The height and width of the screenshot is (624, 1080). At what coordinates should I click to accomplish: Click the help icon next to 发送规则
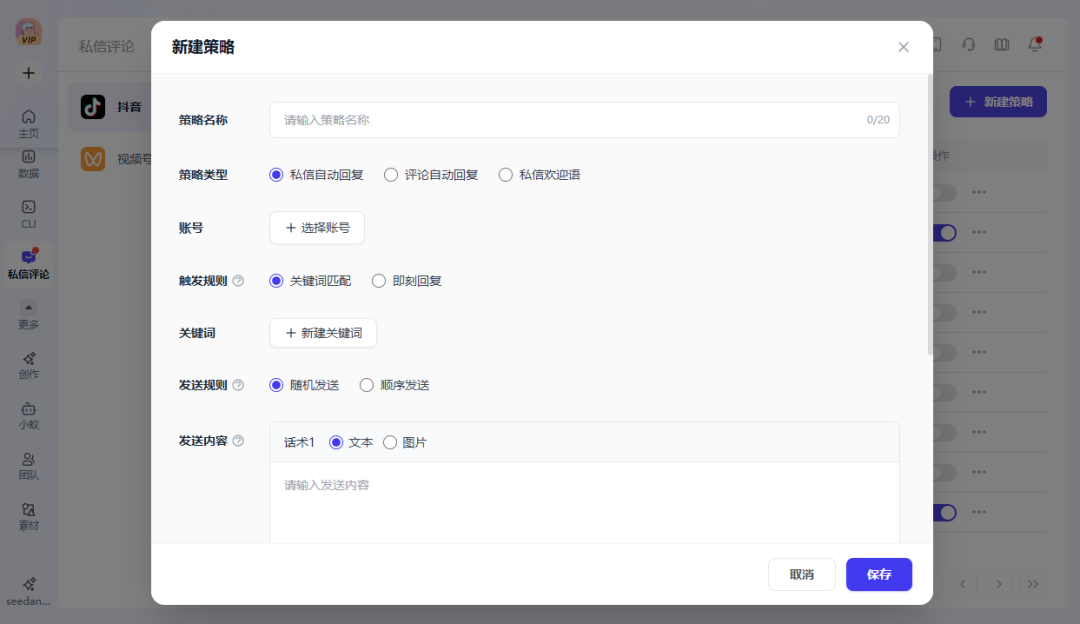[238, 385]
